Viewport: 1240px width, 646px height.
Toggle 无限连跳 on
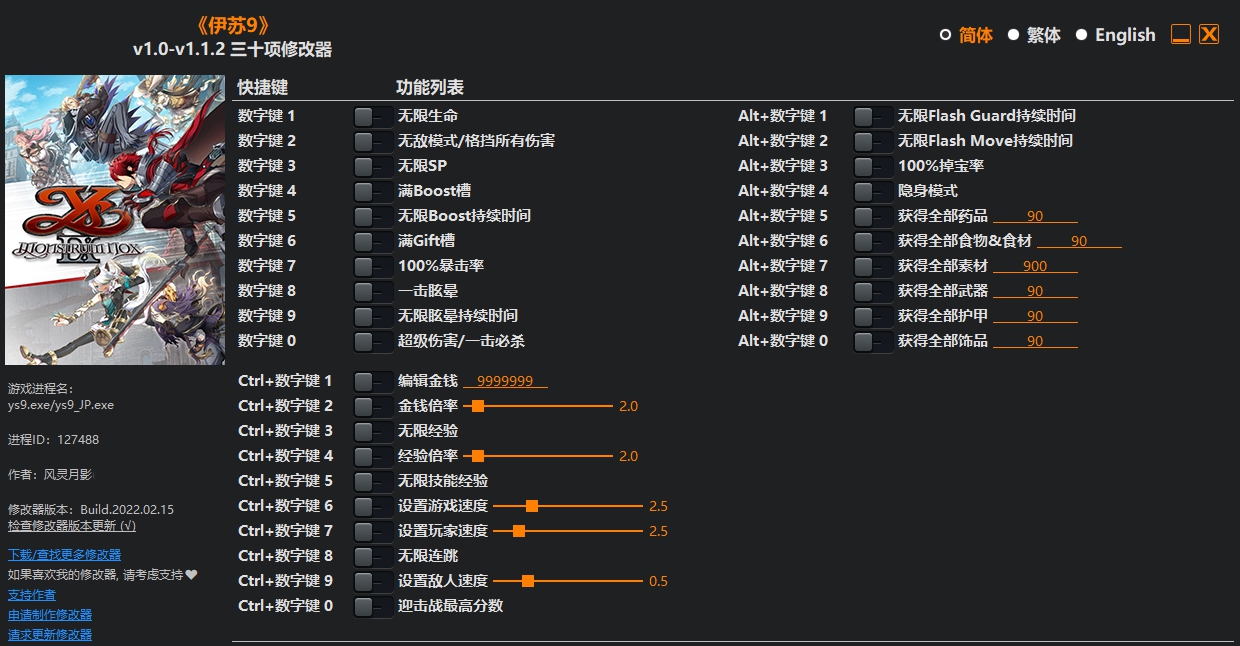(x=371, y=555)
